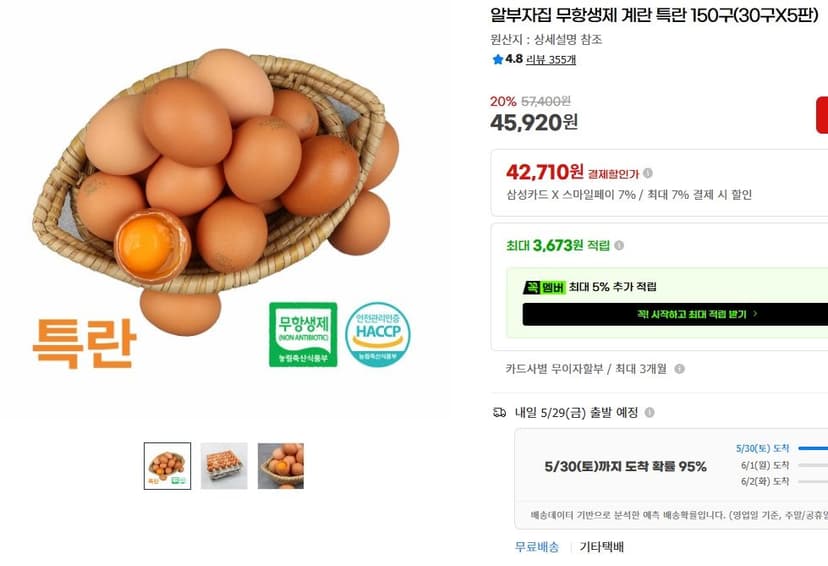Click info icon next to 출발 예정
828x566 pixels.
coord(650,412)
